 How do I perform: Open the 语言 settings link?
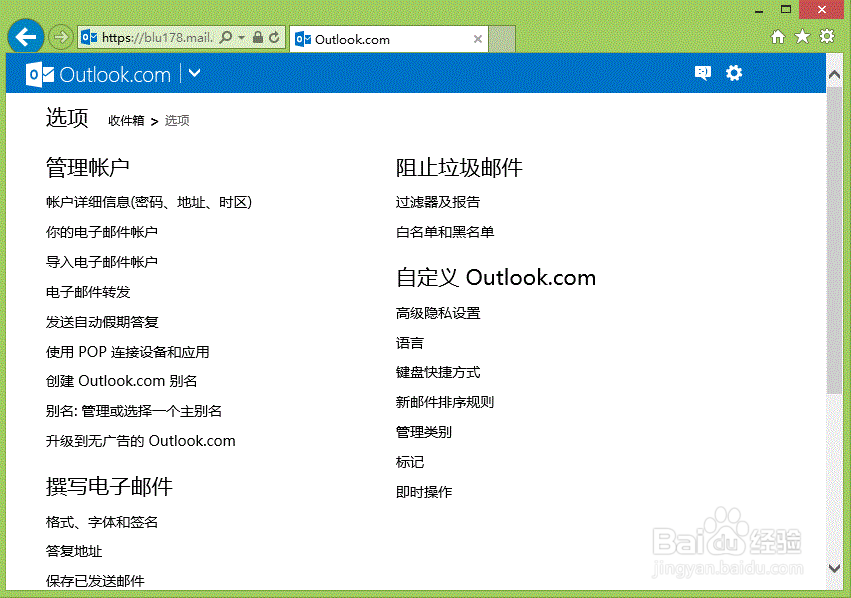[x=409, y=342]
